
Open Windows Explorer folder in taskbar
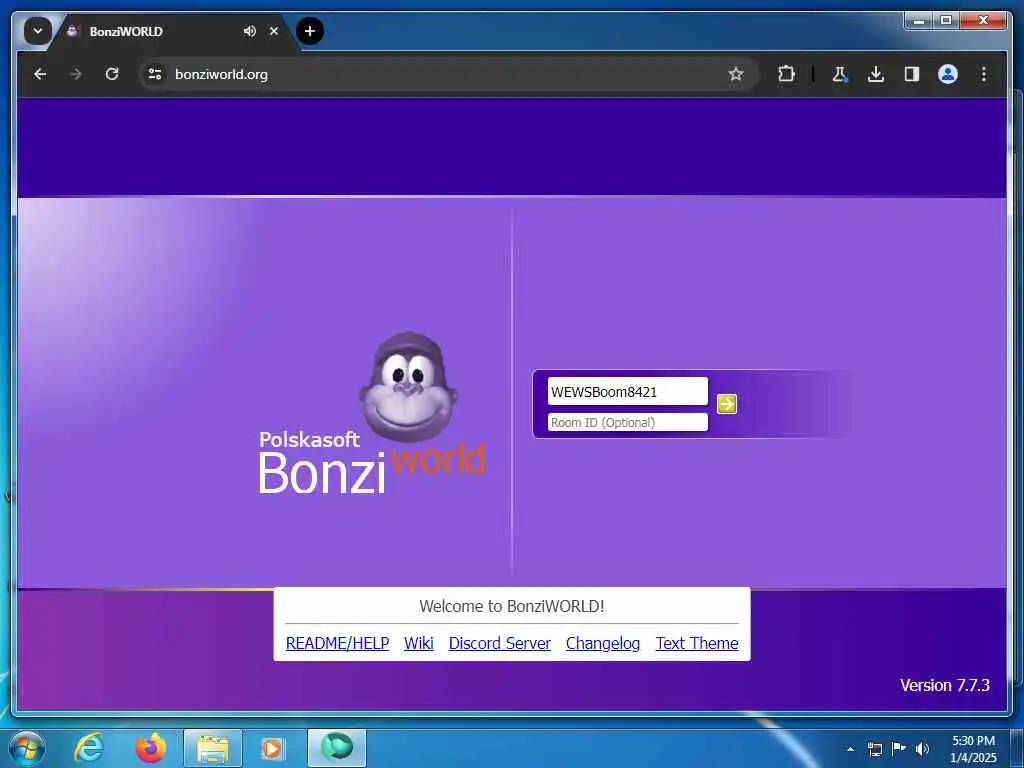click(213, 748)
